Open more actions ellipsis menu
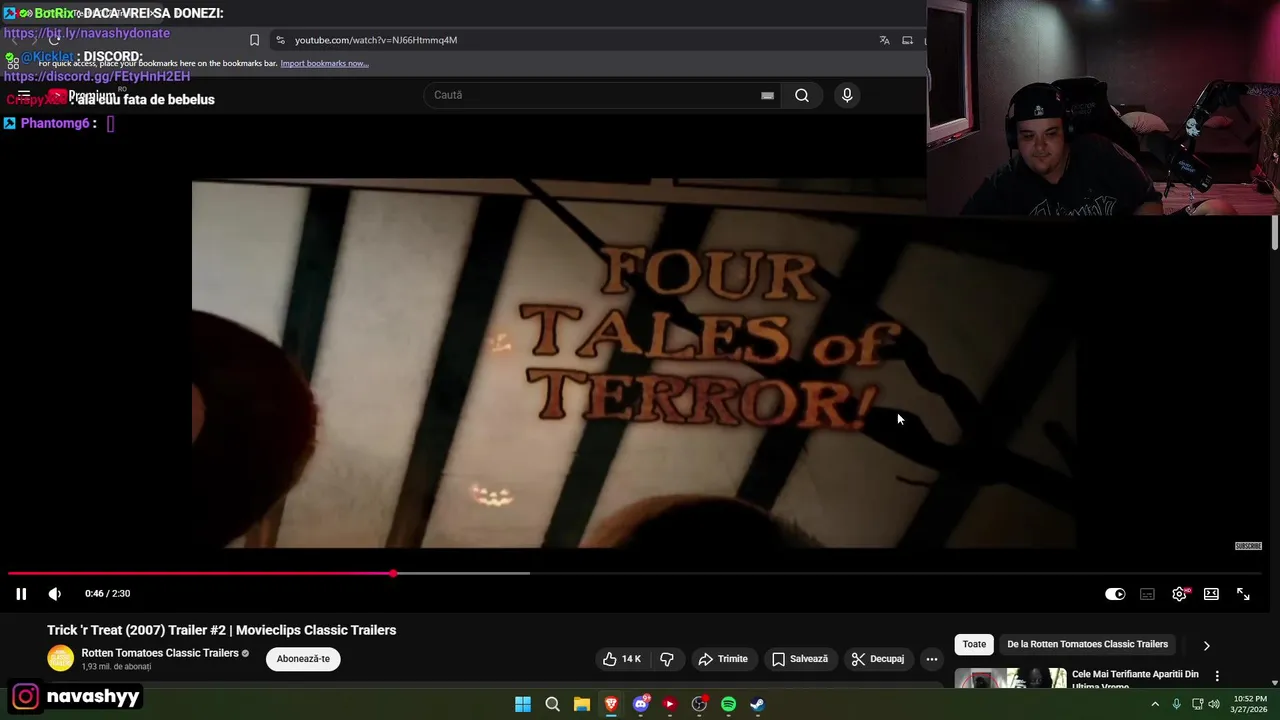Image resolution: width=1280 pixels, height=720 pixels. pos(932,659)
